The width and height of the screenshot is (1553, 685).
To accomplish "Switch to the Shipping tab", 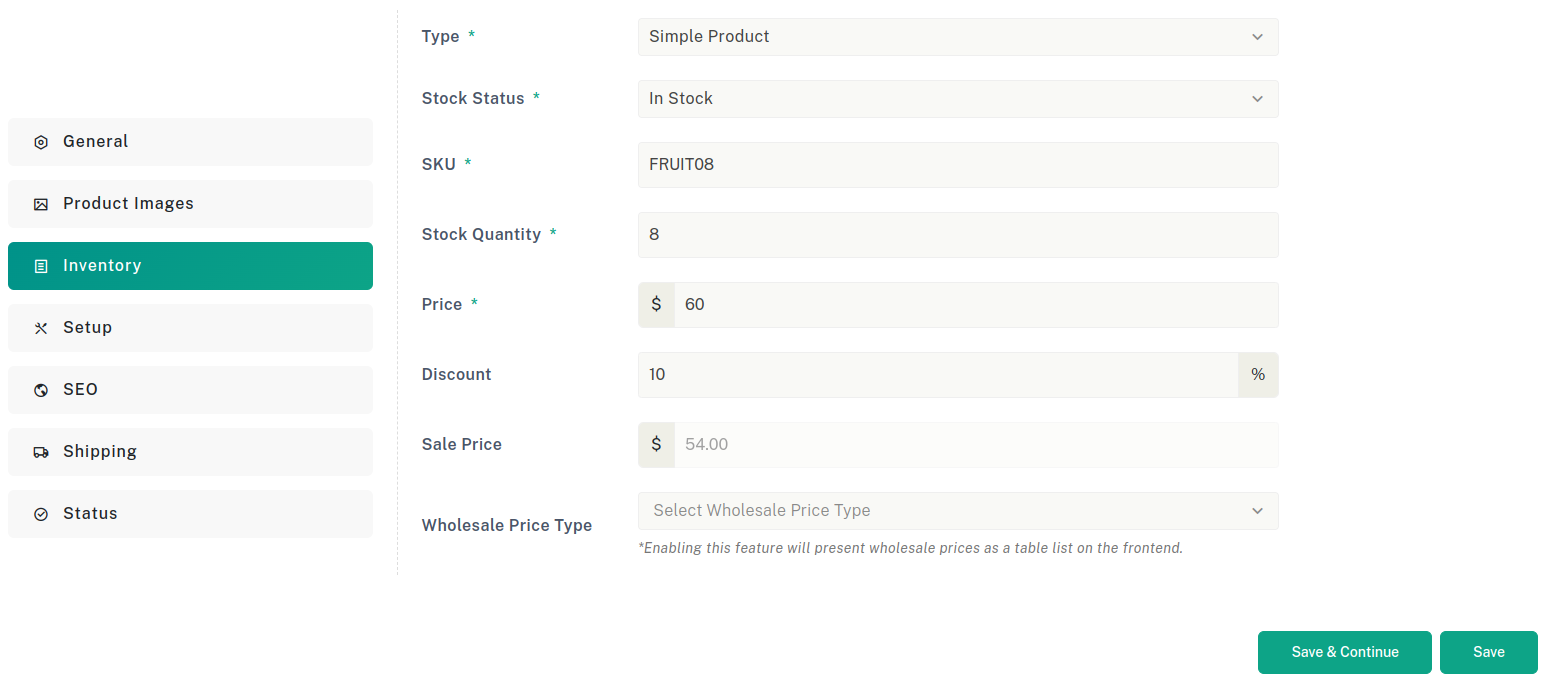I will click(190, 452).
